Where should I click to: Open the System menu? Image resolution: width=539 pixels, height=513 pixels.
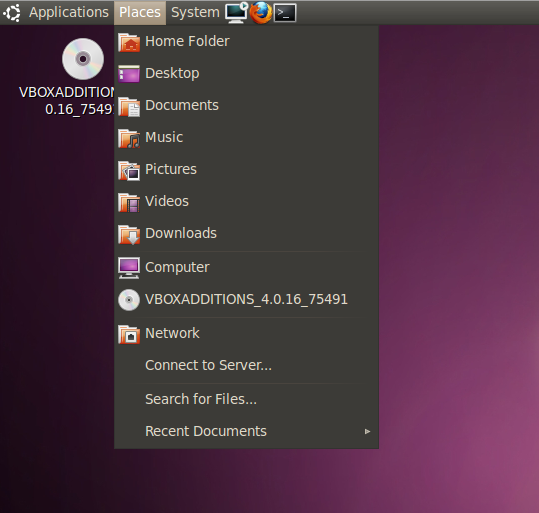coord(195,13)
